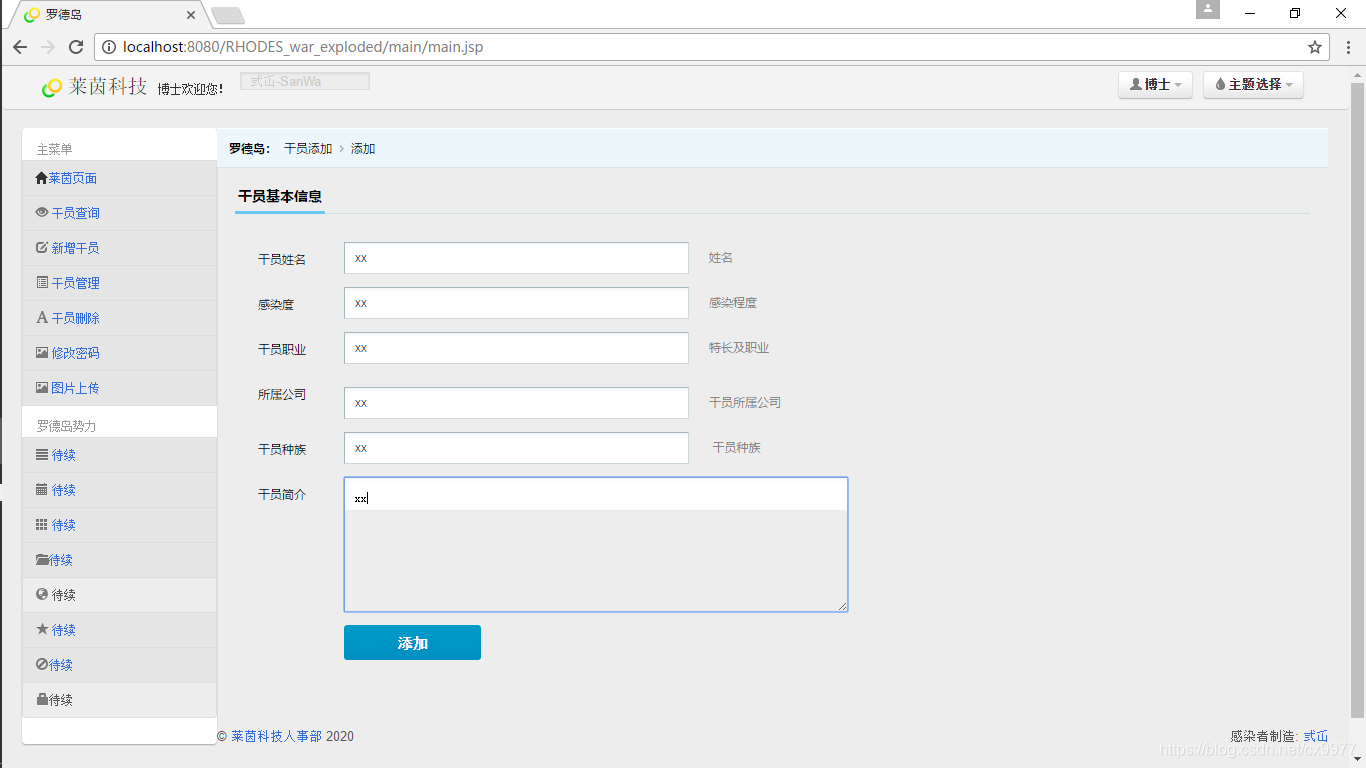Open the 干员查询 menu item
This screenshot has height=768, width=1366.
119,213
